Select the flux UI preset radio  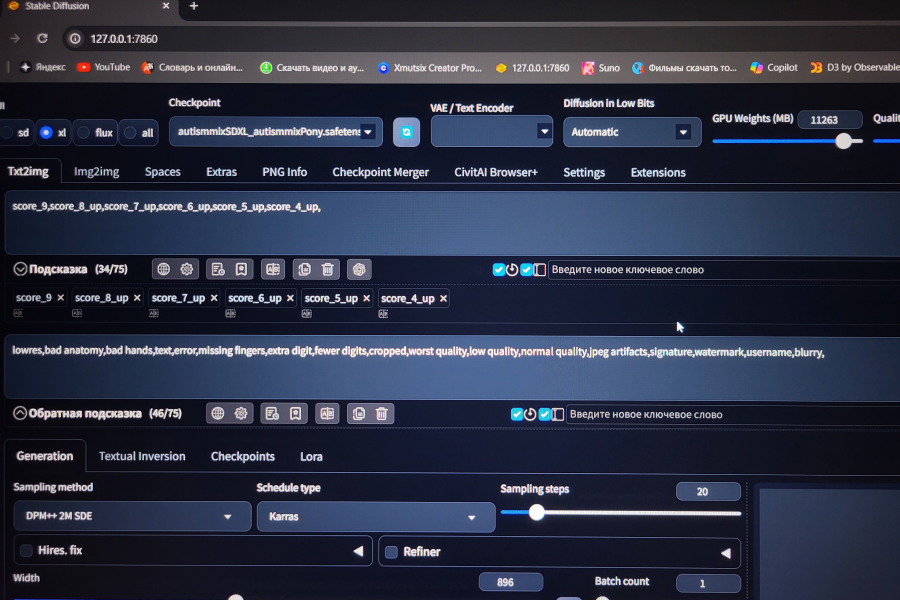84,133
